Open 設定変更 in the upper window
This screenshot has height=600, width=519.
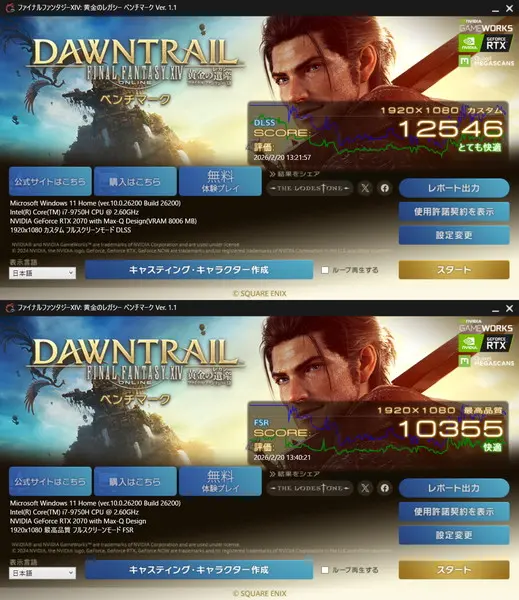[454, 235]
